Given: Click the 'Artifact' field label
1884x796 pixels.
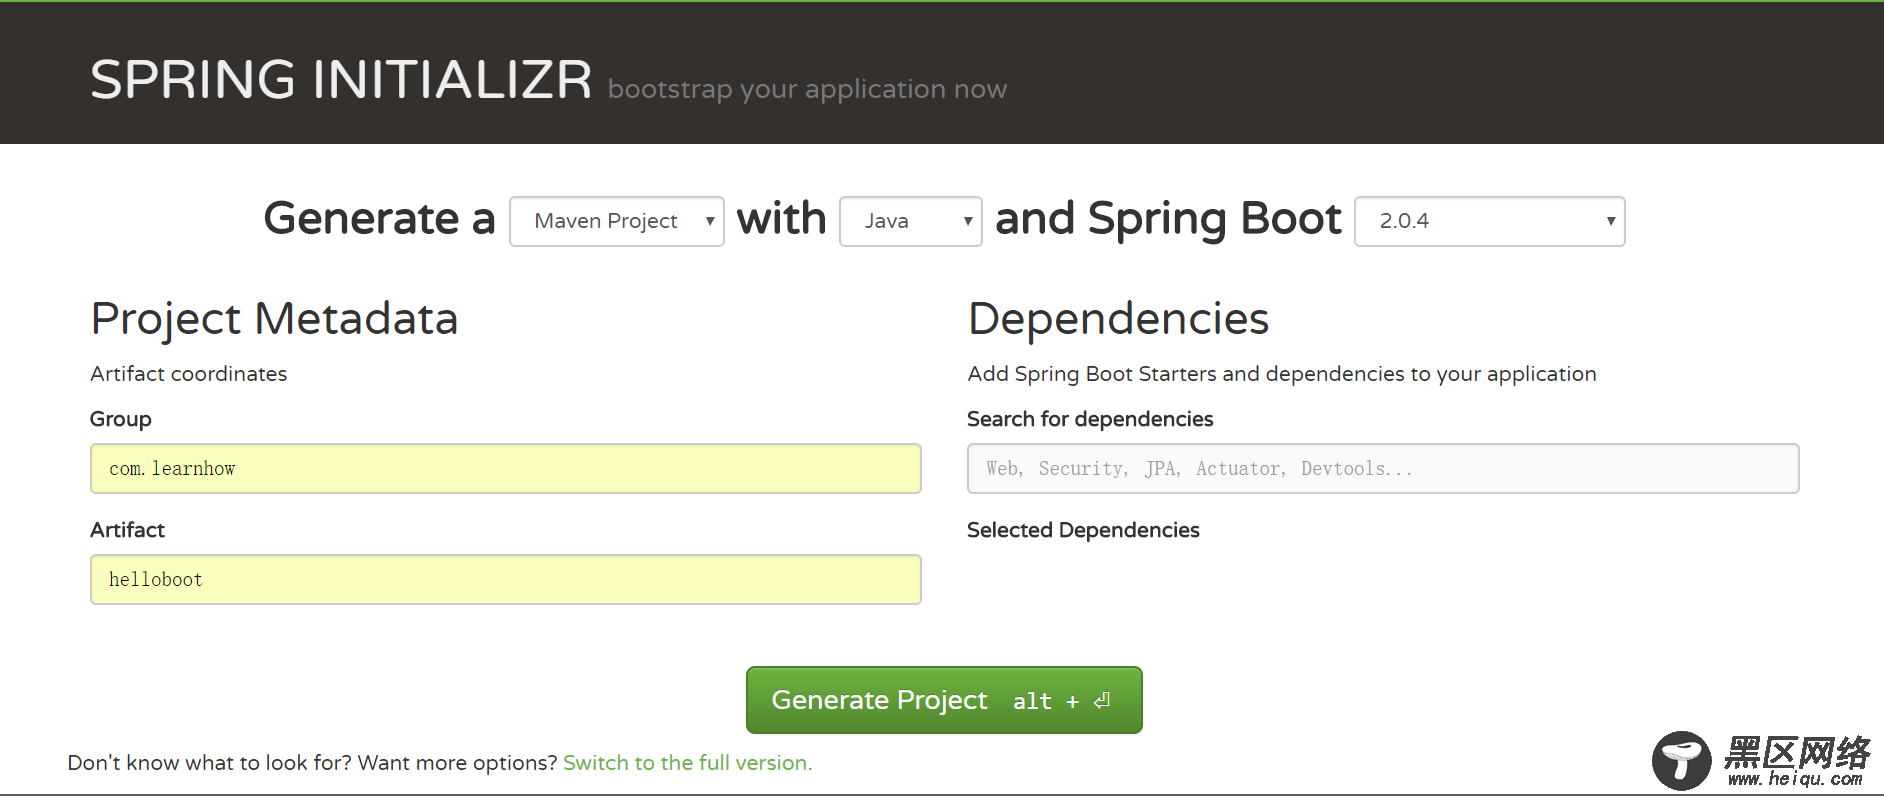Looking at the screenshot, I should (127, 530).
